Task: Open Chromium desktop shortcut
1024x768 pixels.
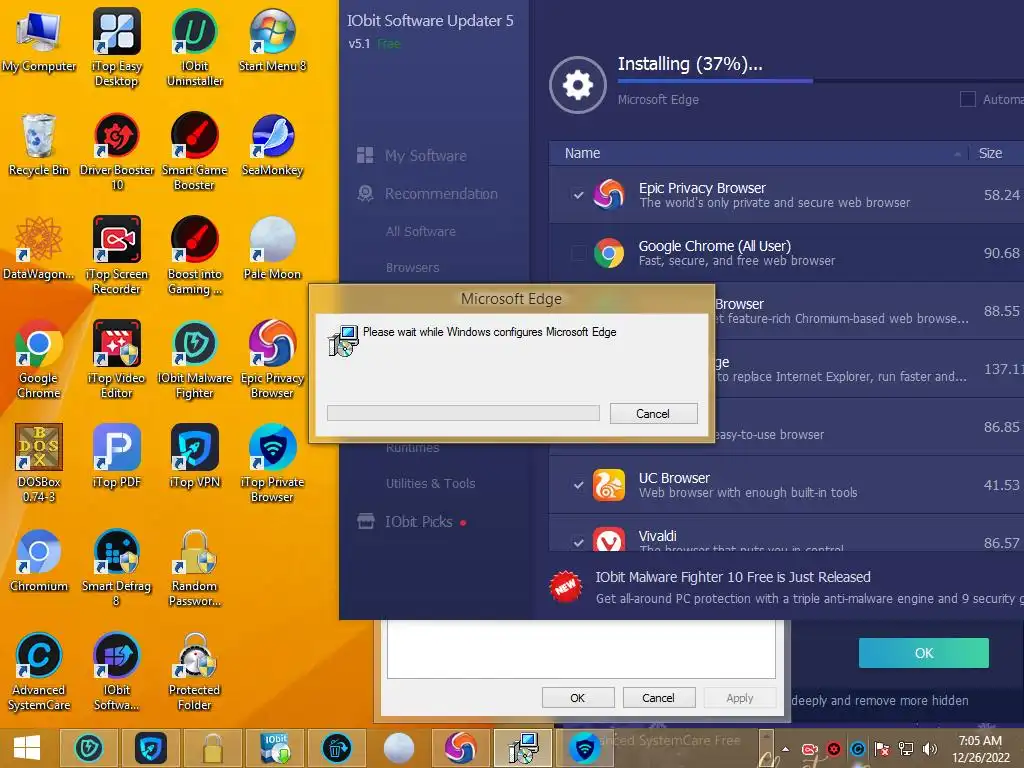Action: pos(39,560)
